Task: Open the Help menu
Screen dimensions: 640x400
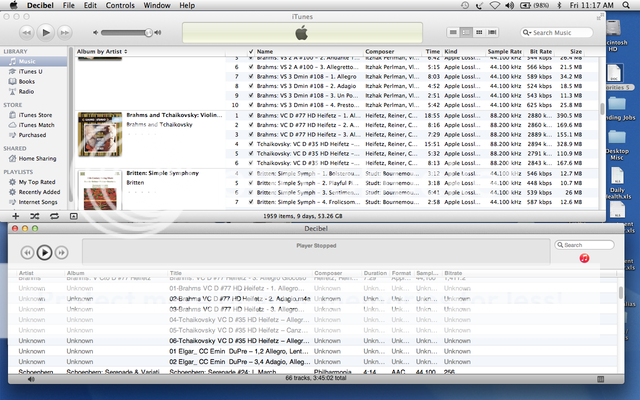Action: pyautogui.click(x=187, y=5)
